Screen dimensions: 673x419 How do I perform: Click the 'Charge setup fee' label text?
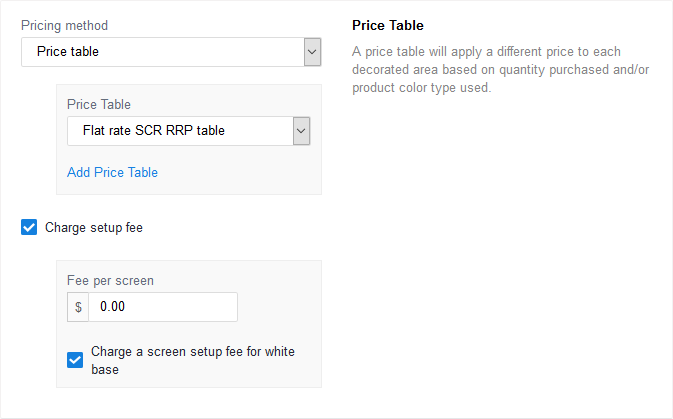click(94, 228)
